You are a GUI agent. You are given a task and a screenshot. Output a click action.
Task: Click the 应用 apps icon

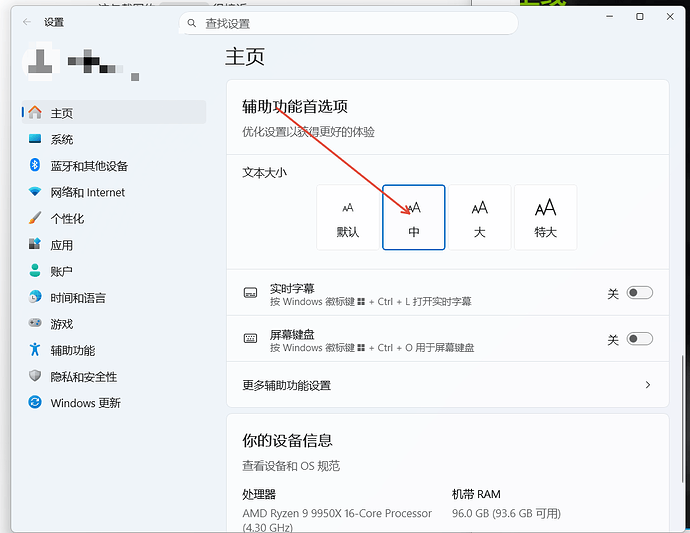[x=35, y=244]
